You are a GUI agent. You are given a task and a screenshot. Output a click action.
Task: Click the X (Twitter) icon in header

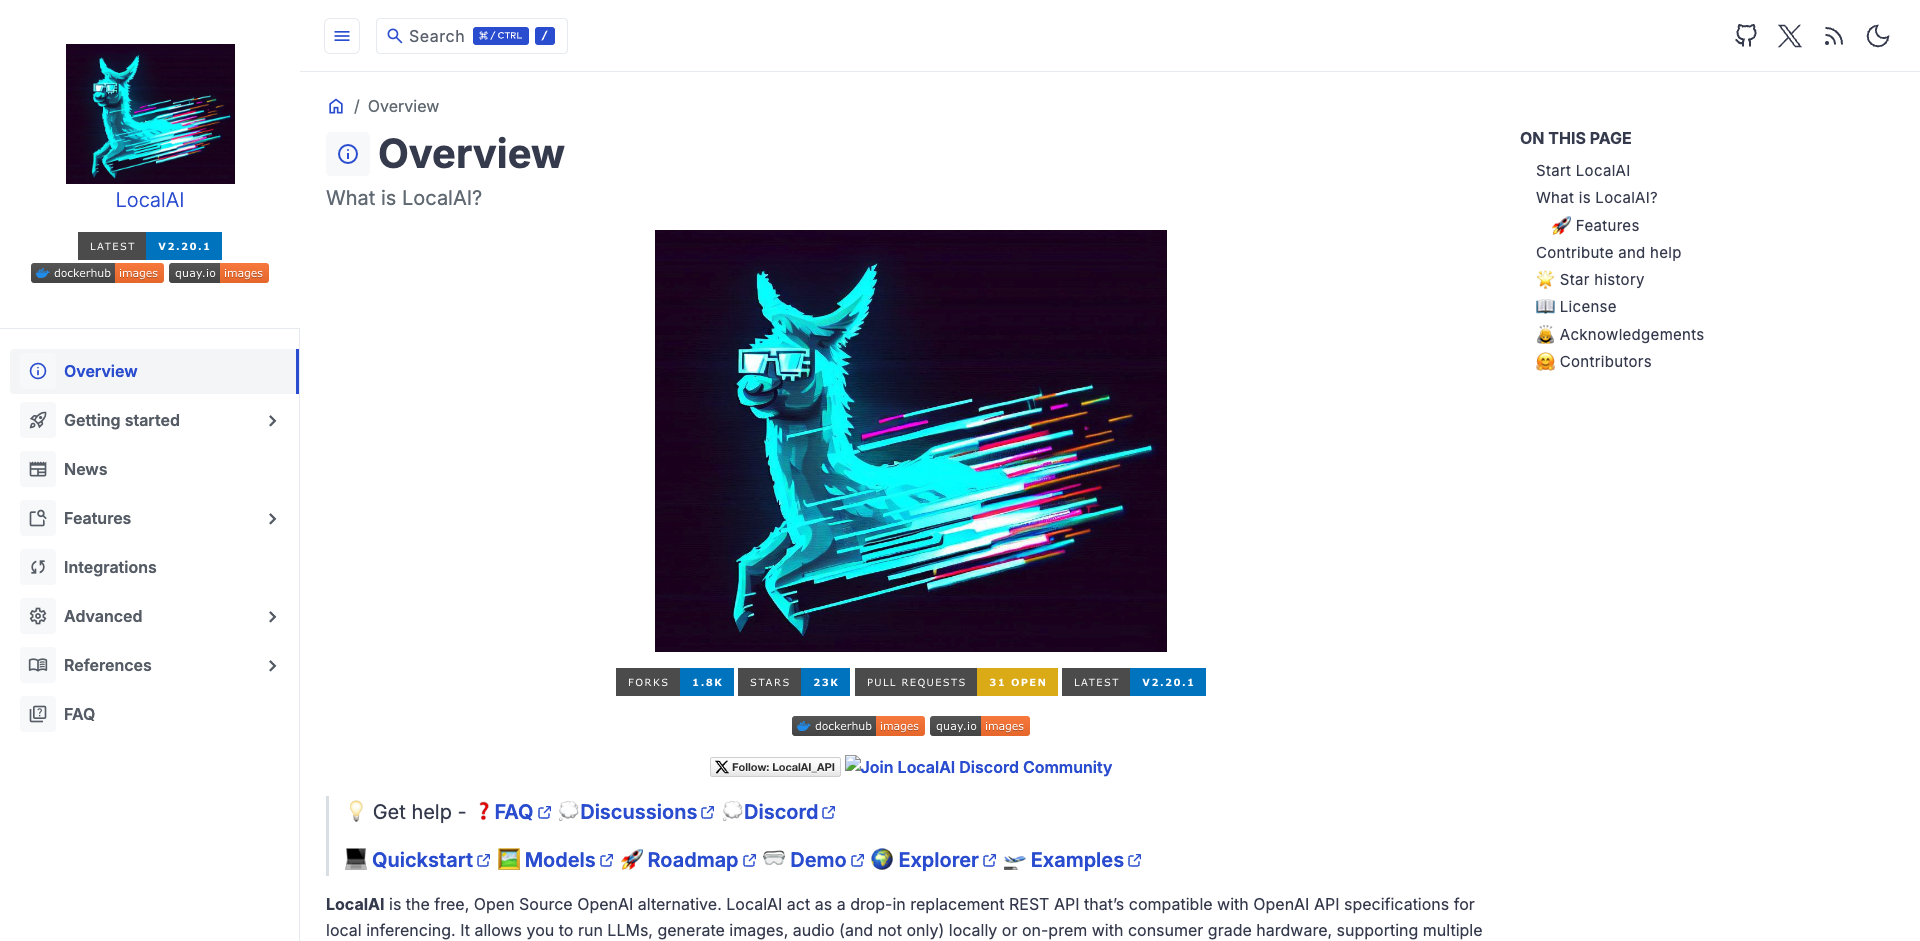click(x=1789, y=36)
